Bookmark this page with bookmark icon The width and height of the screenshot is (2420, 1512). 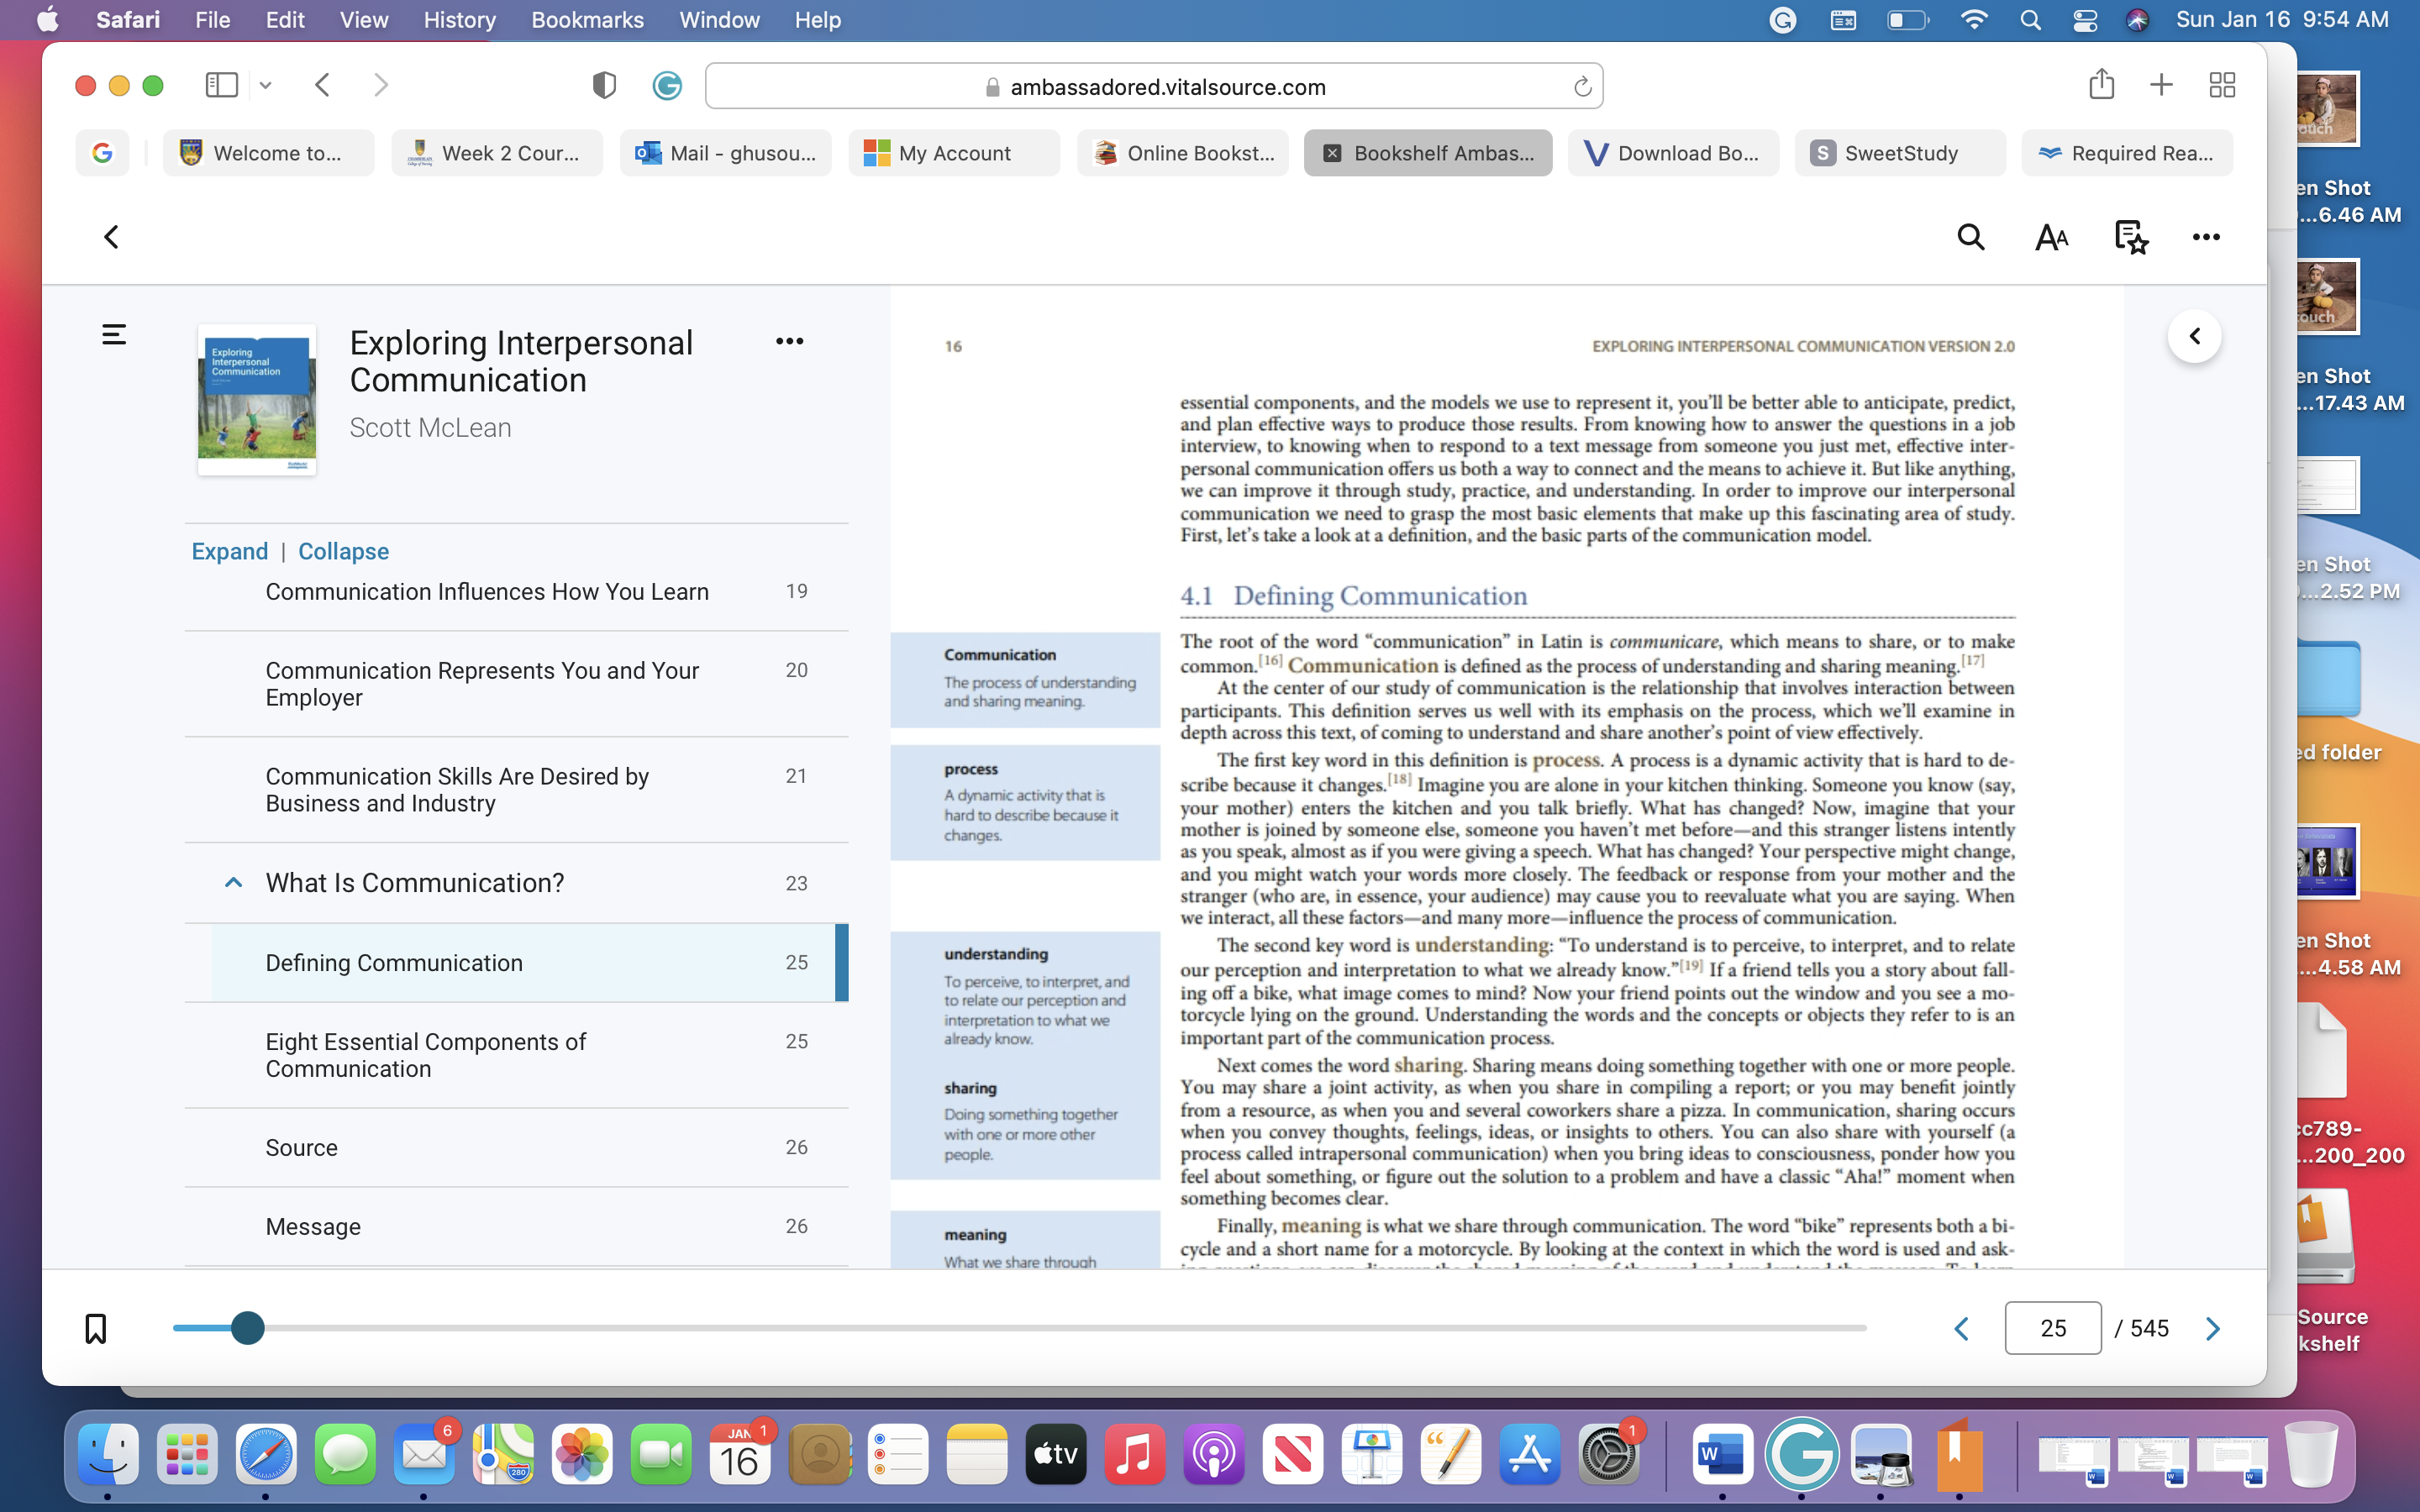(95, 1328)
